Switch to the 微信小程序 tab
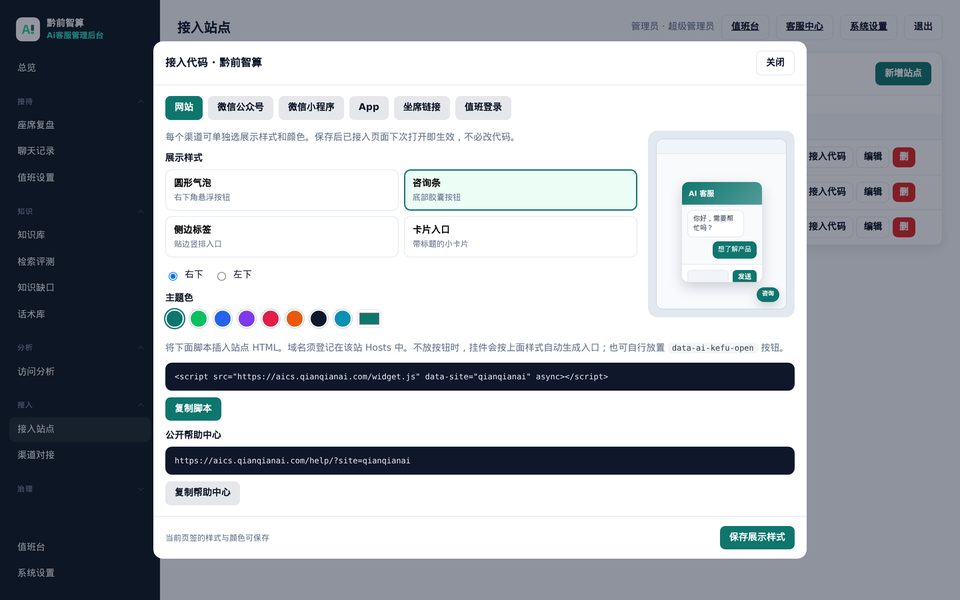The image size is (960, 600). tap(311, 107)
